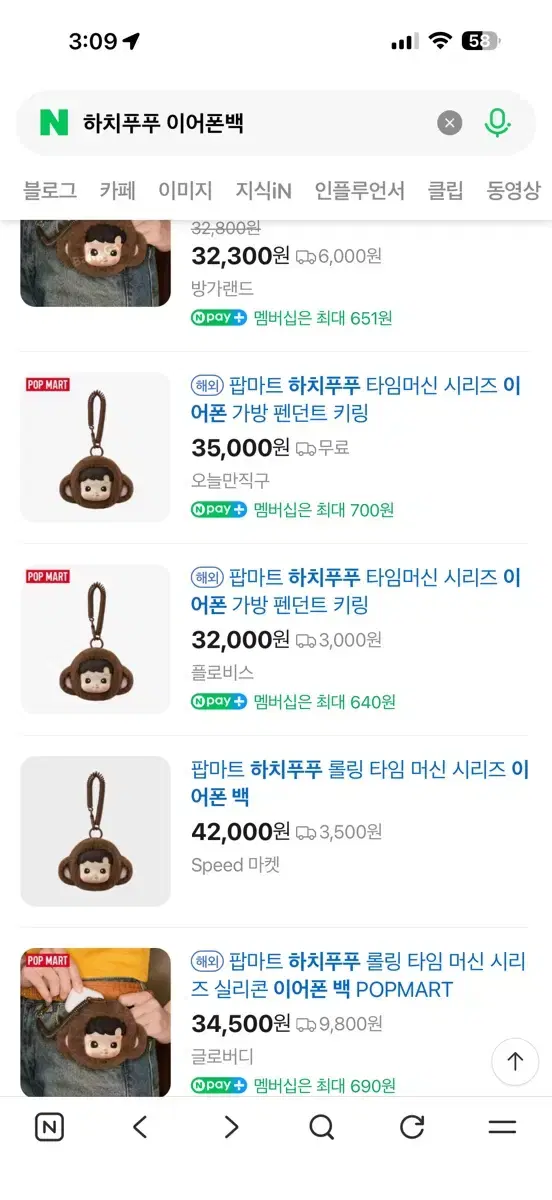The image size is (552, 1200).
Task: Open the 35,000원 키링 product title
Action: 356,399
